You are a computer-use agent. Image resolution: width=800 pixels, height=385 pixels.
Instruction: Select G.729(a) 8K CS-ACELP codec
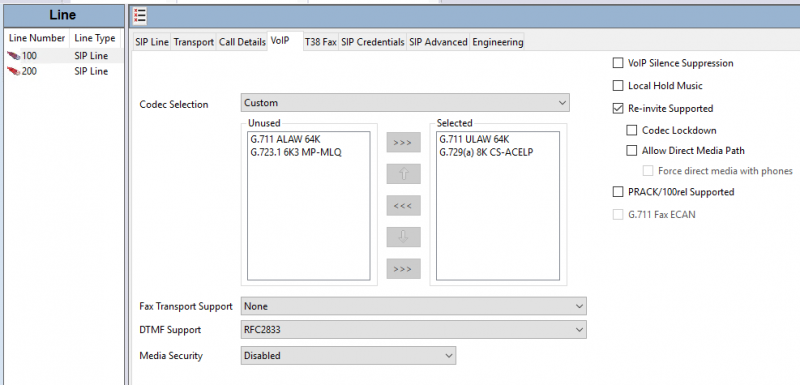pos(486,152)
